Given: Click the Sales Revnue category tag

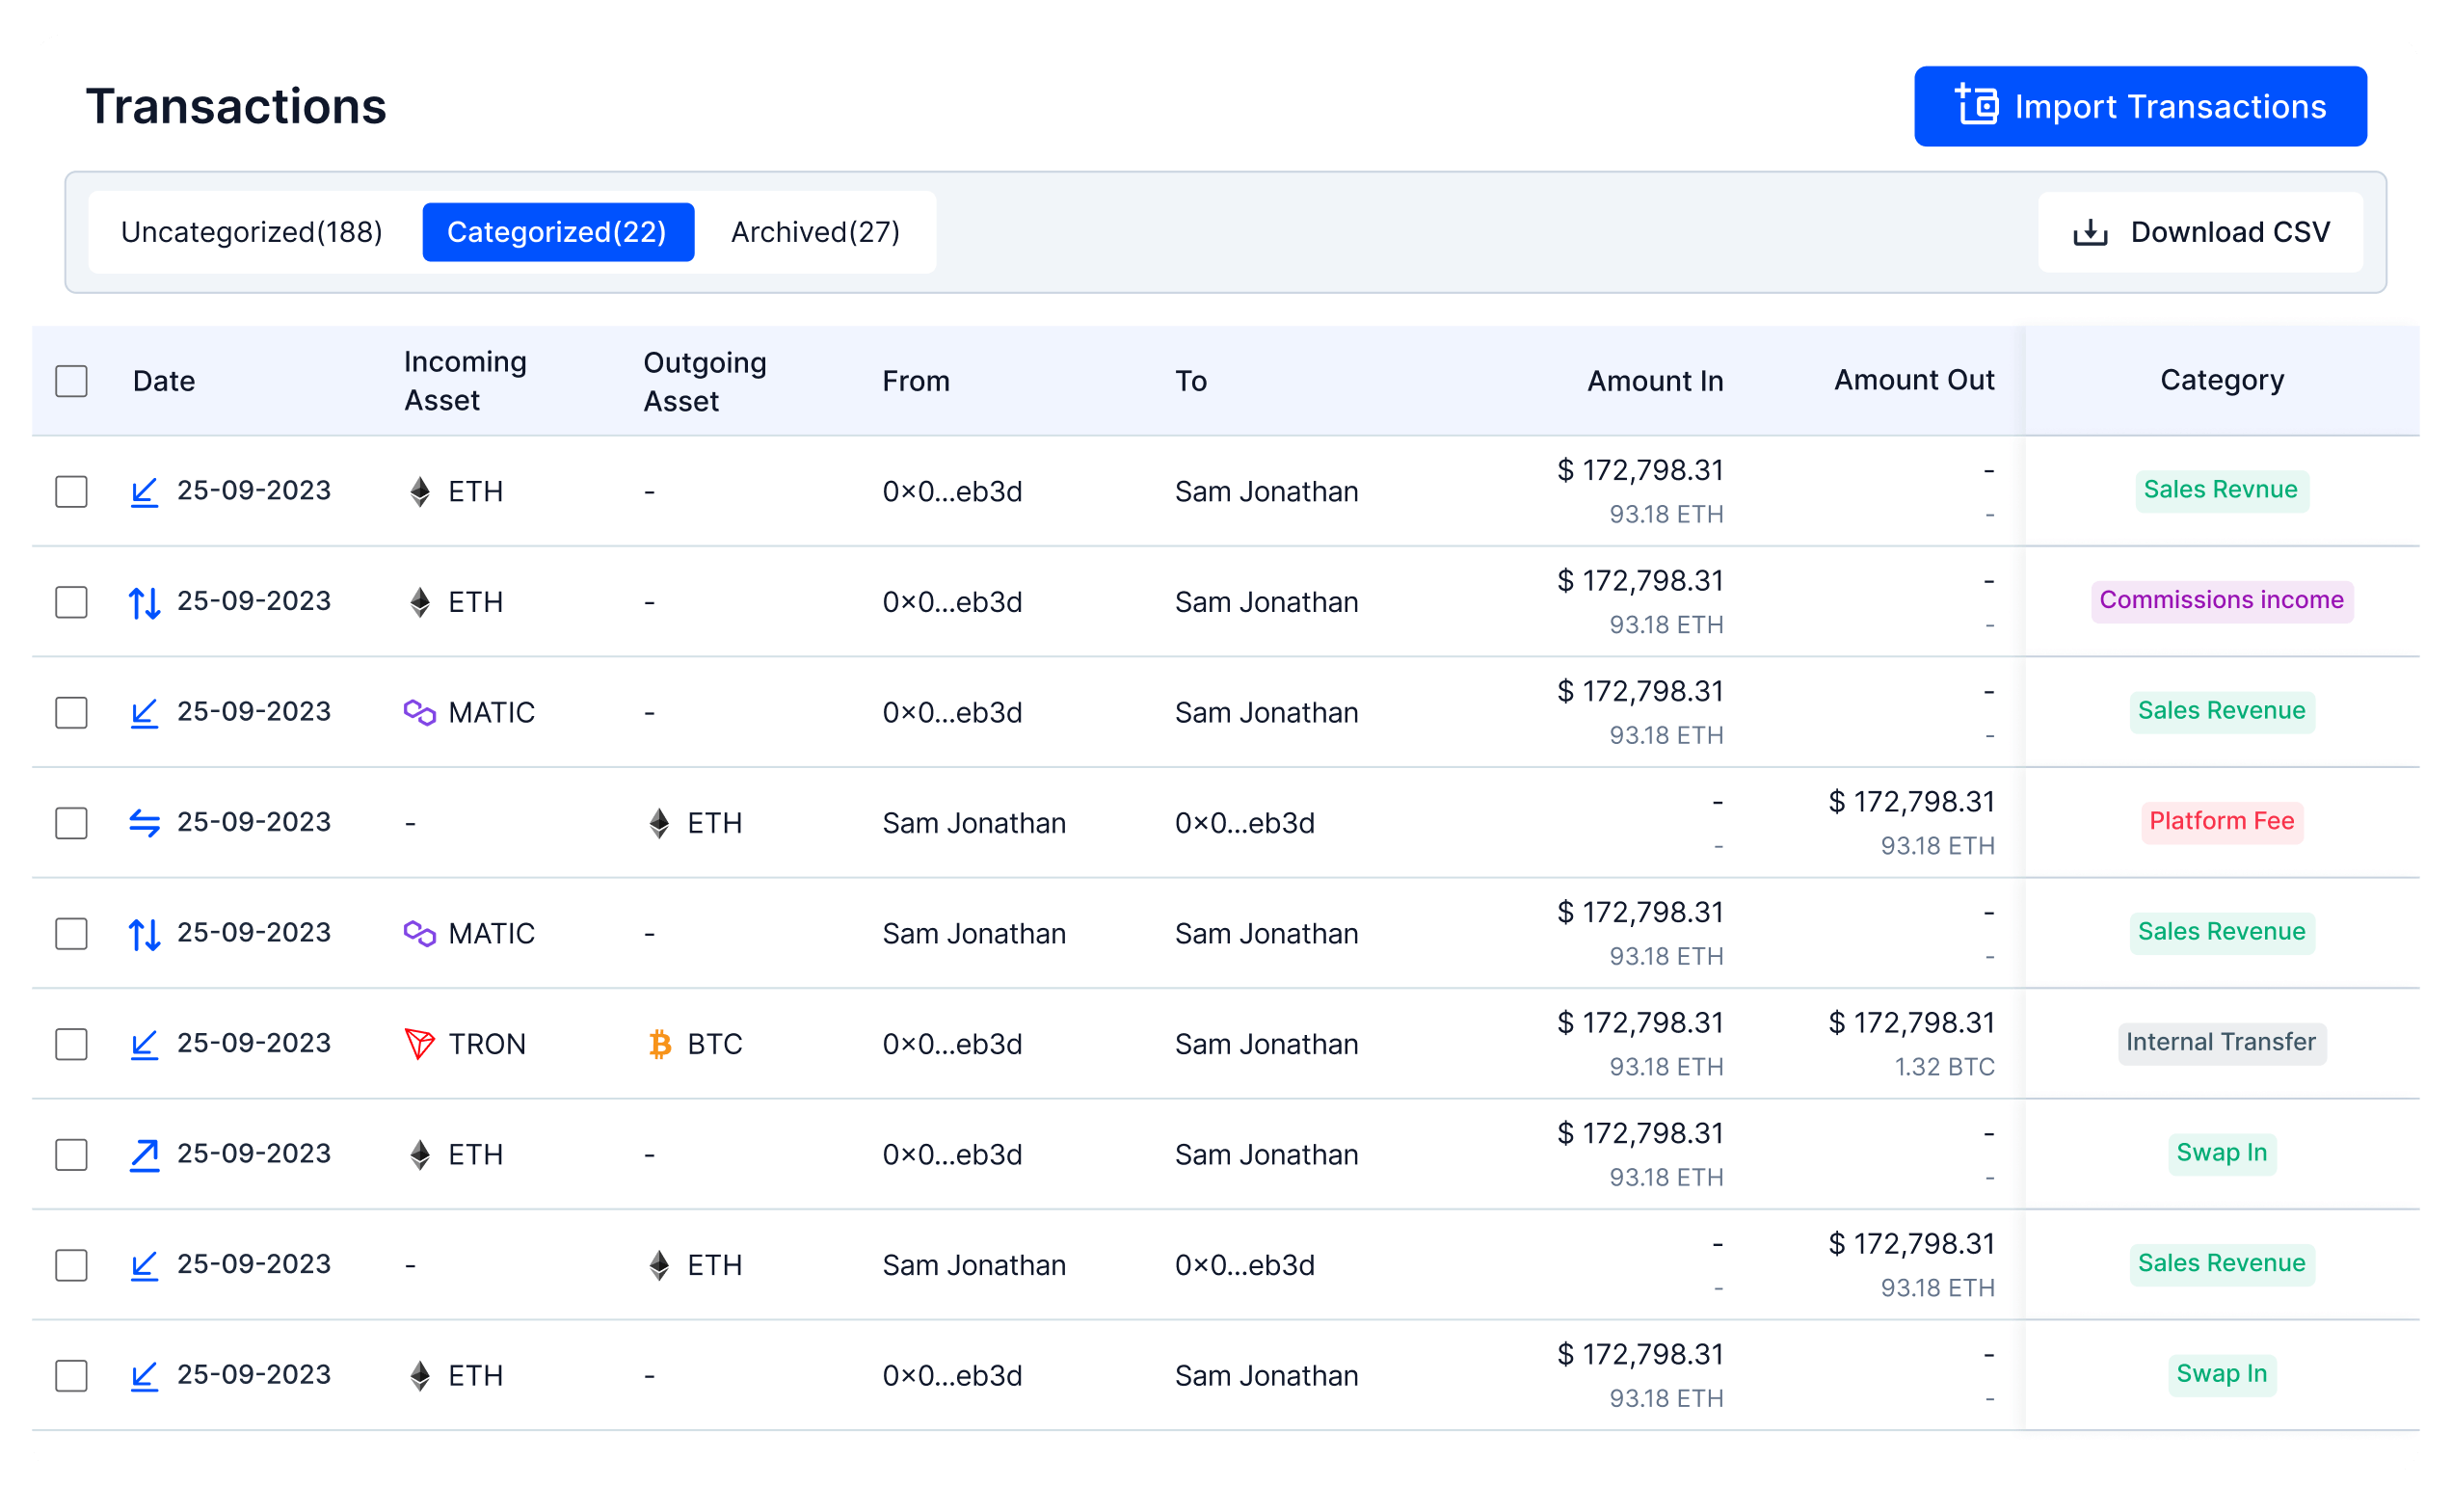Looking at the screenshot, I should [x=2221, y=490].
